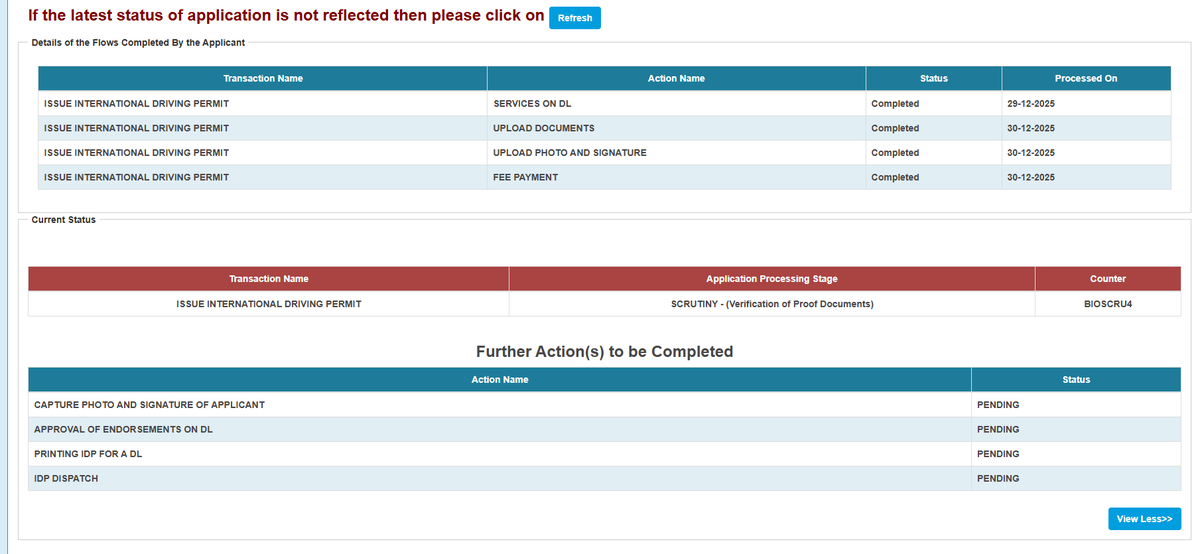Select the transaction name in the SERVICES ON DL row
Viewport: 1200px width, 554px height.
[x=136, y=104]
